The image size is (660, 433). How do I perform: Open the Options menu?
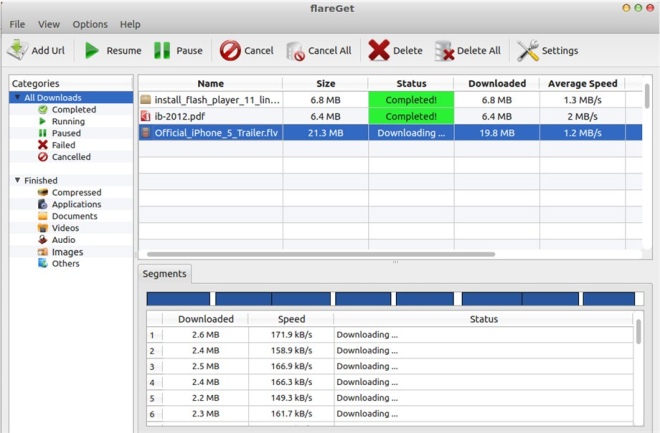click(90, 24)
